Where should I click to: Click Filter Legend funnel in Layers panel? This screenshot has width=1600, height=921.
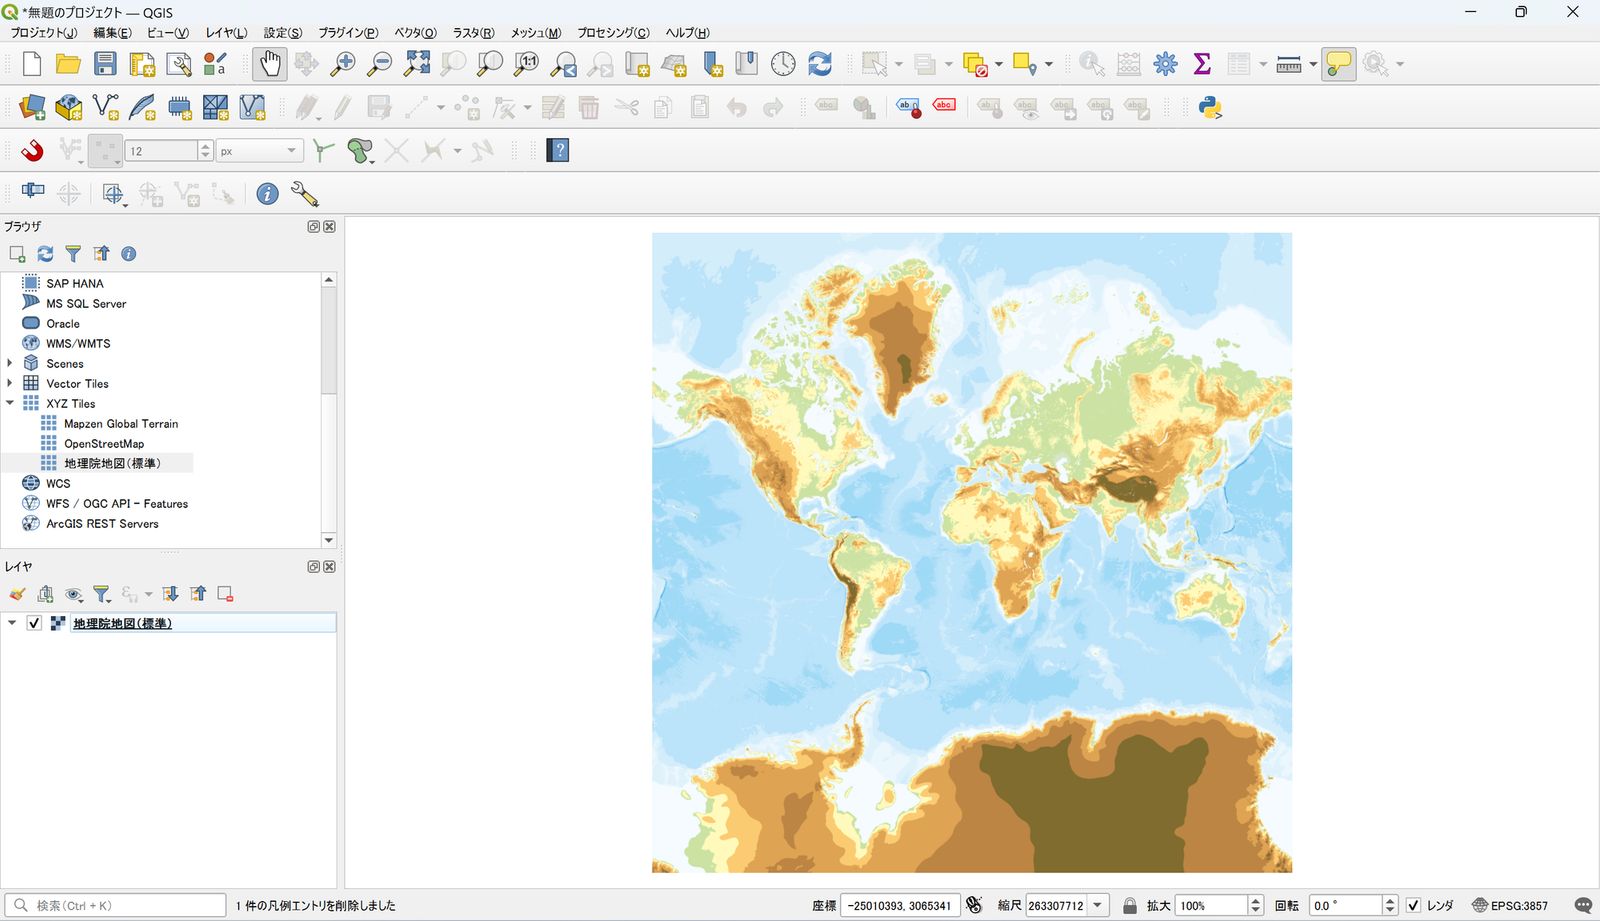point(102,594)
